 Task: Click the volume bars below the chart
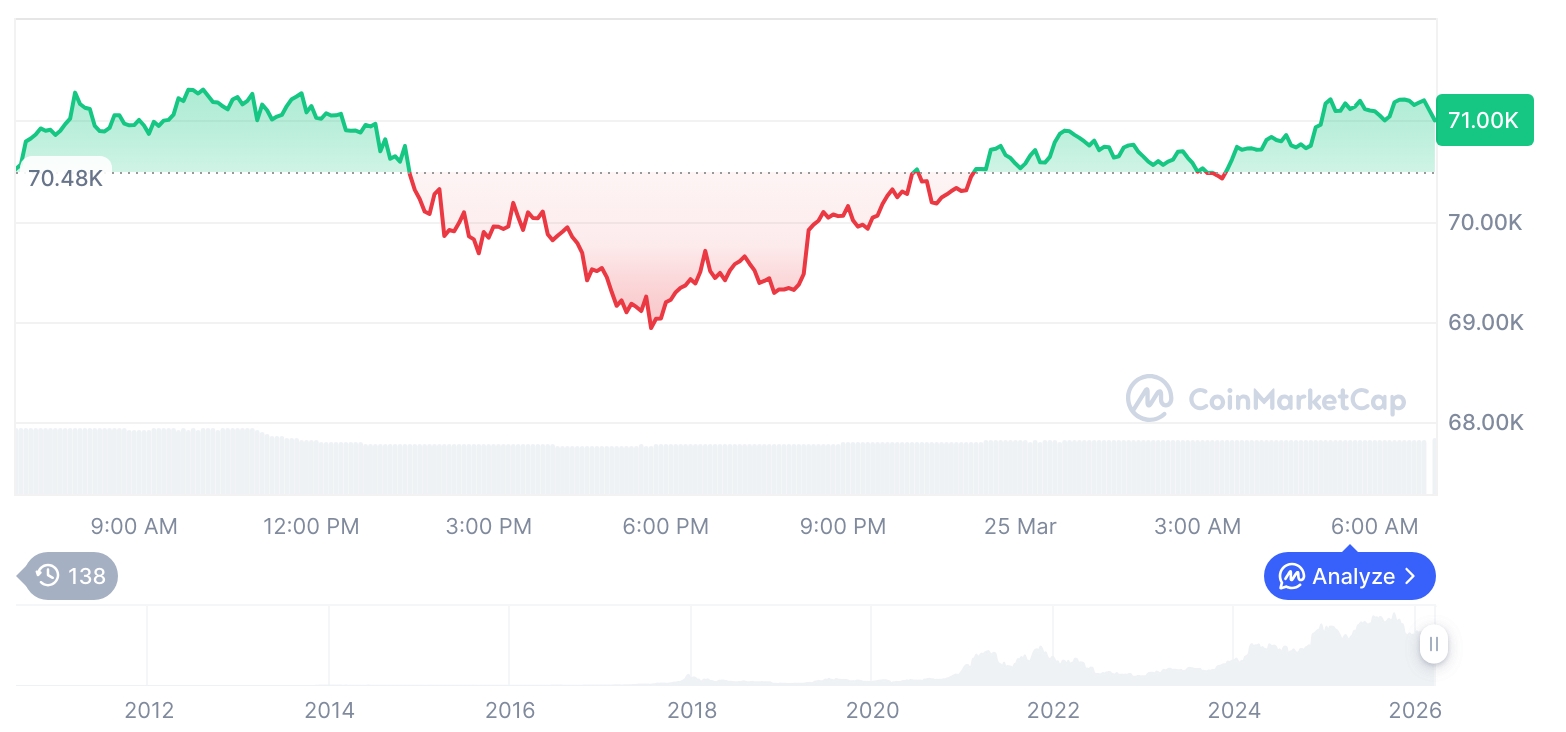[700, 468]
